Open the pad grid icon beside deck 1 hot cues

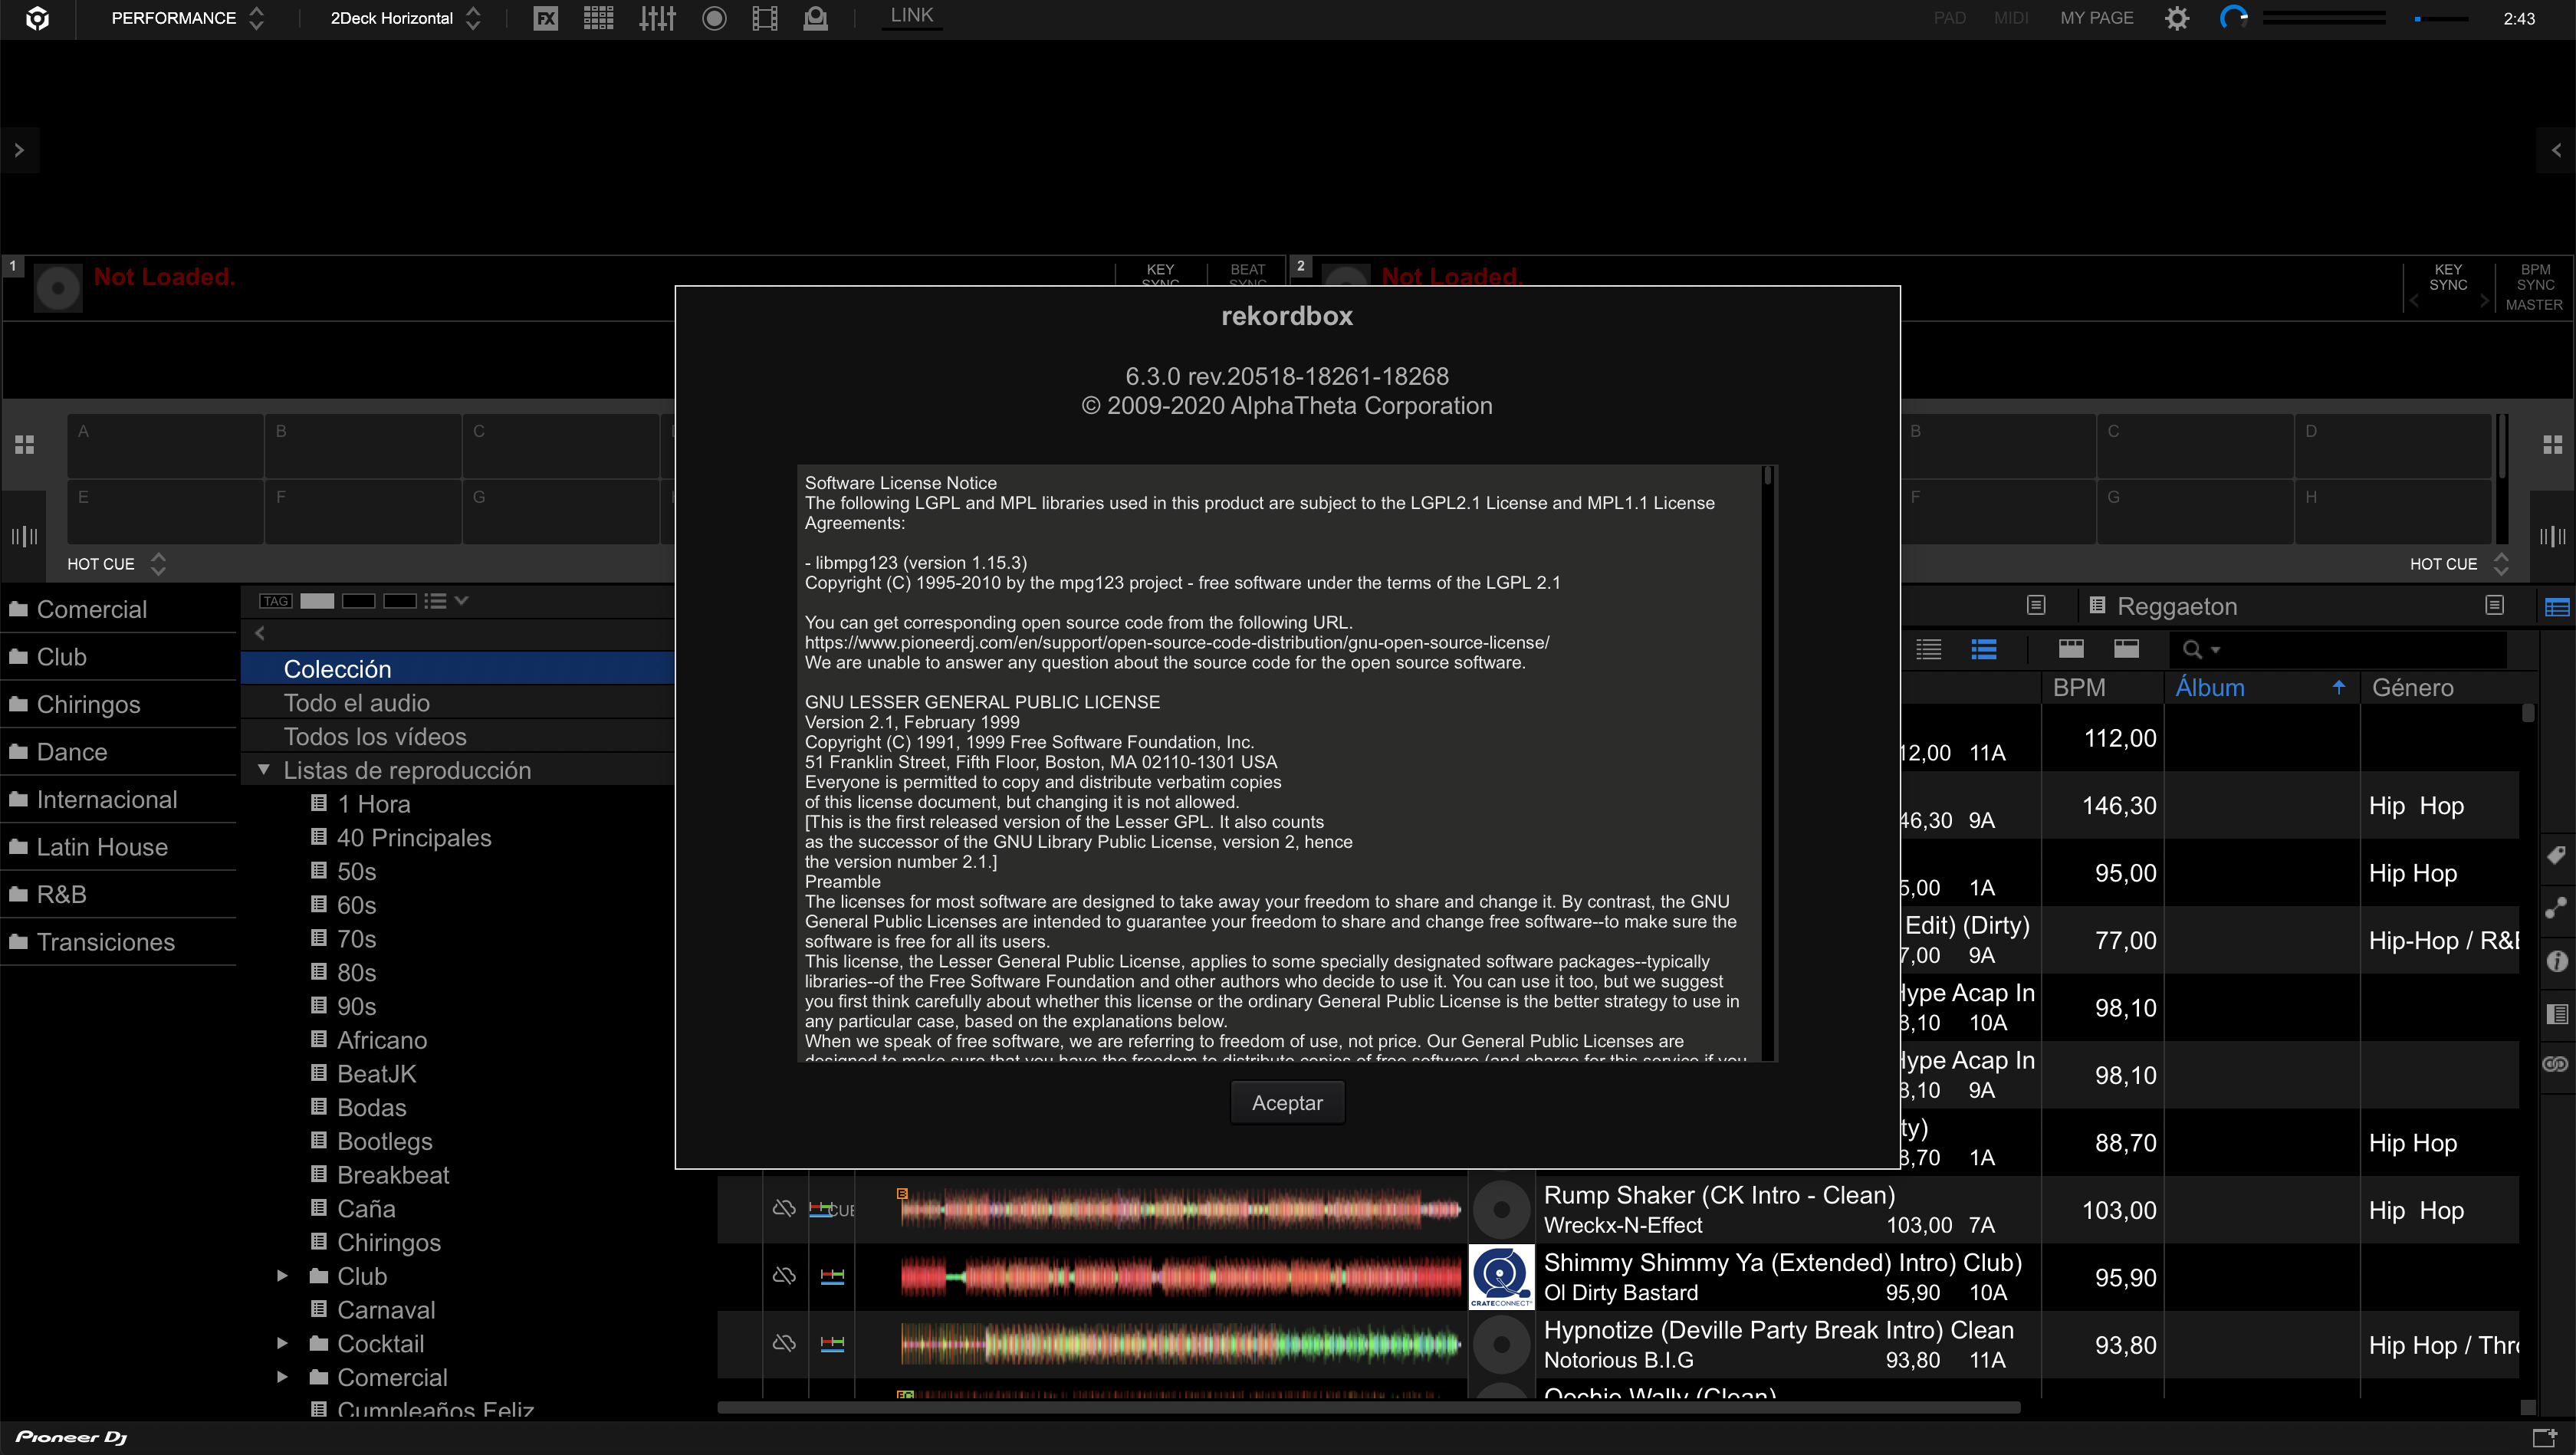(x=24, y=444)
